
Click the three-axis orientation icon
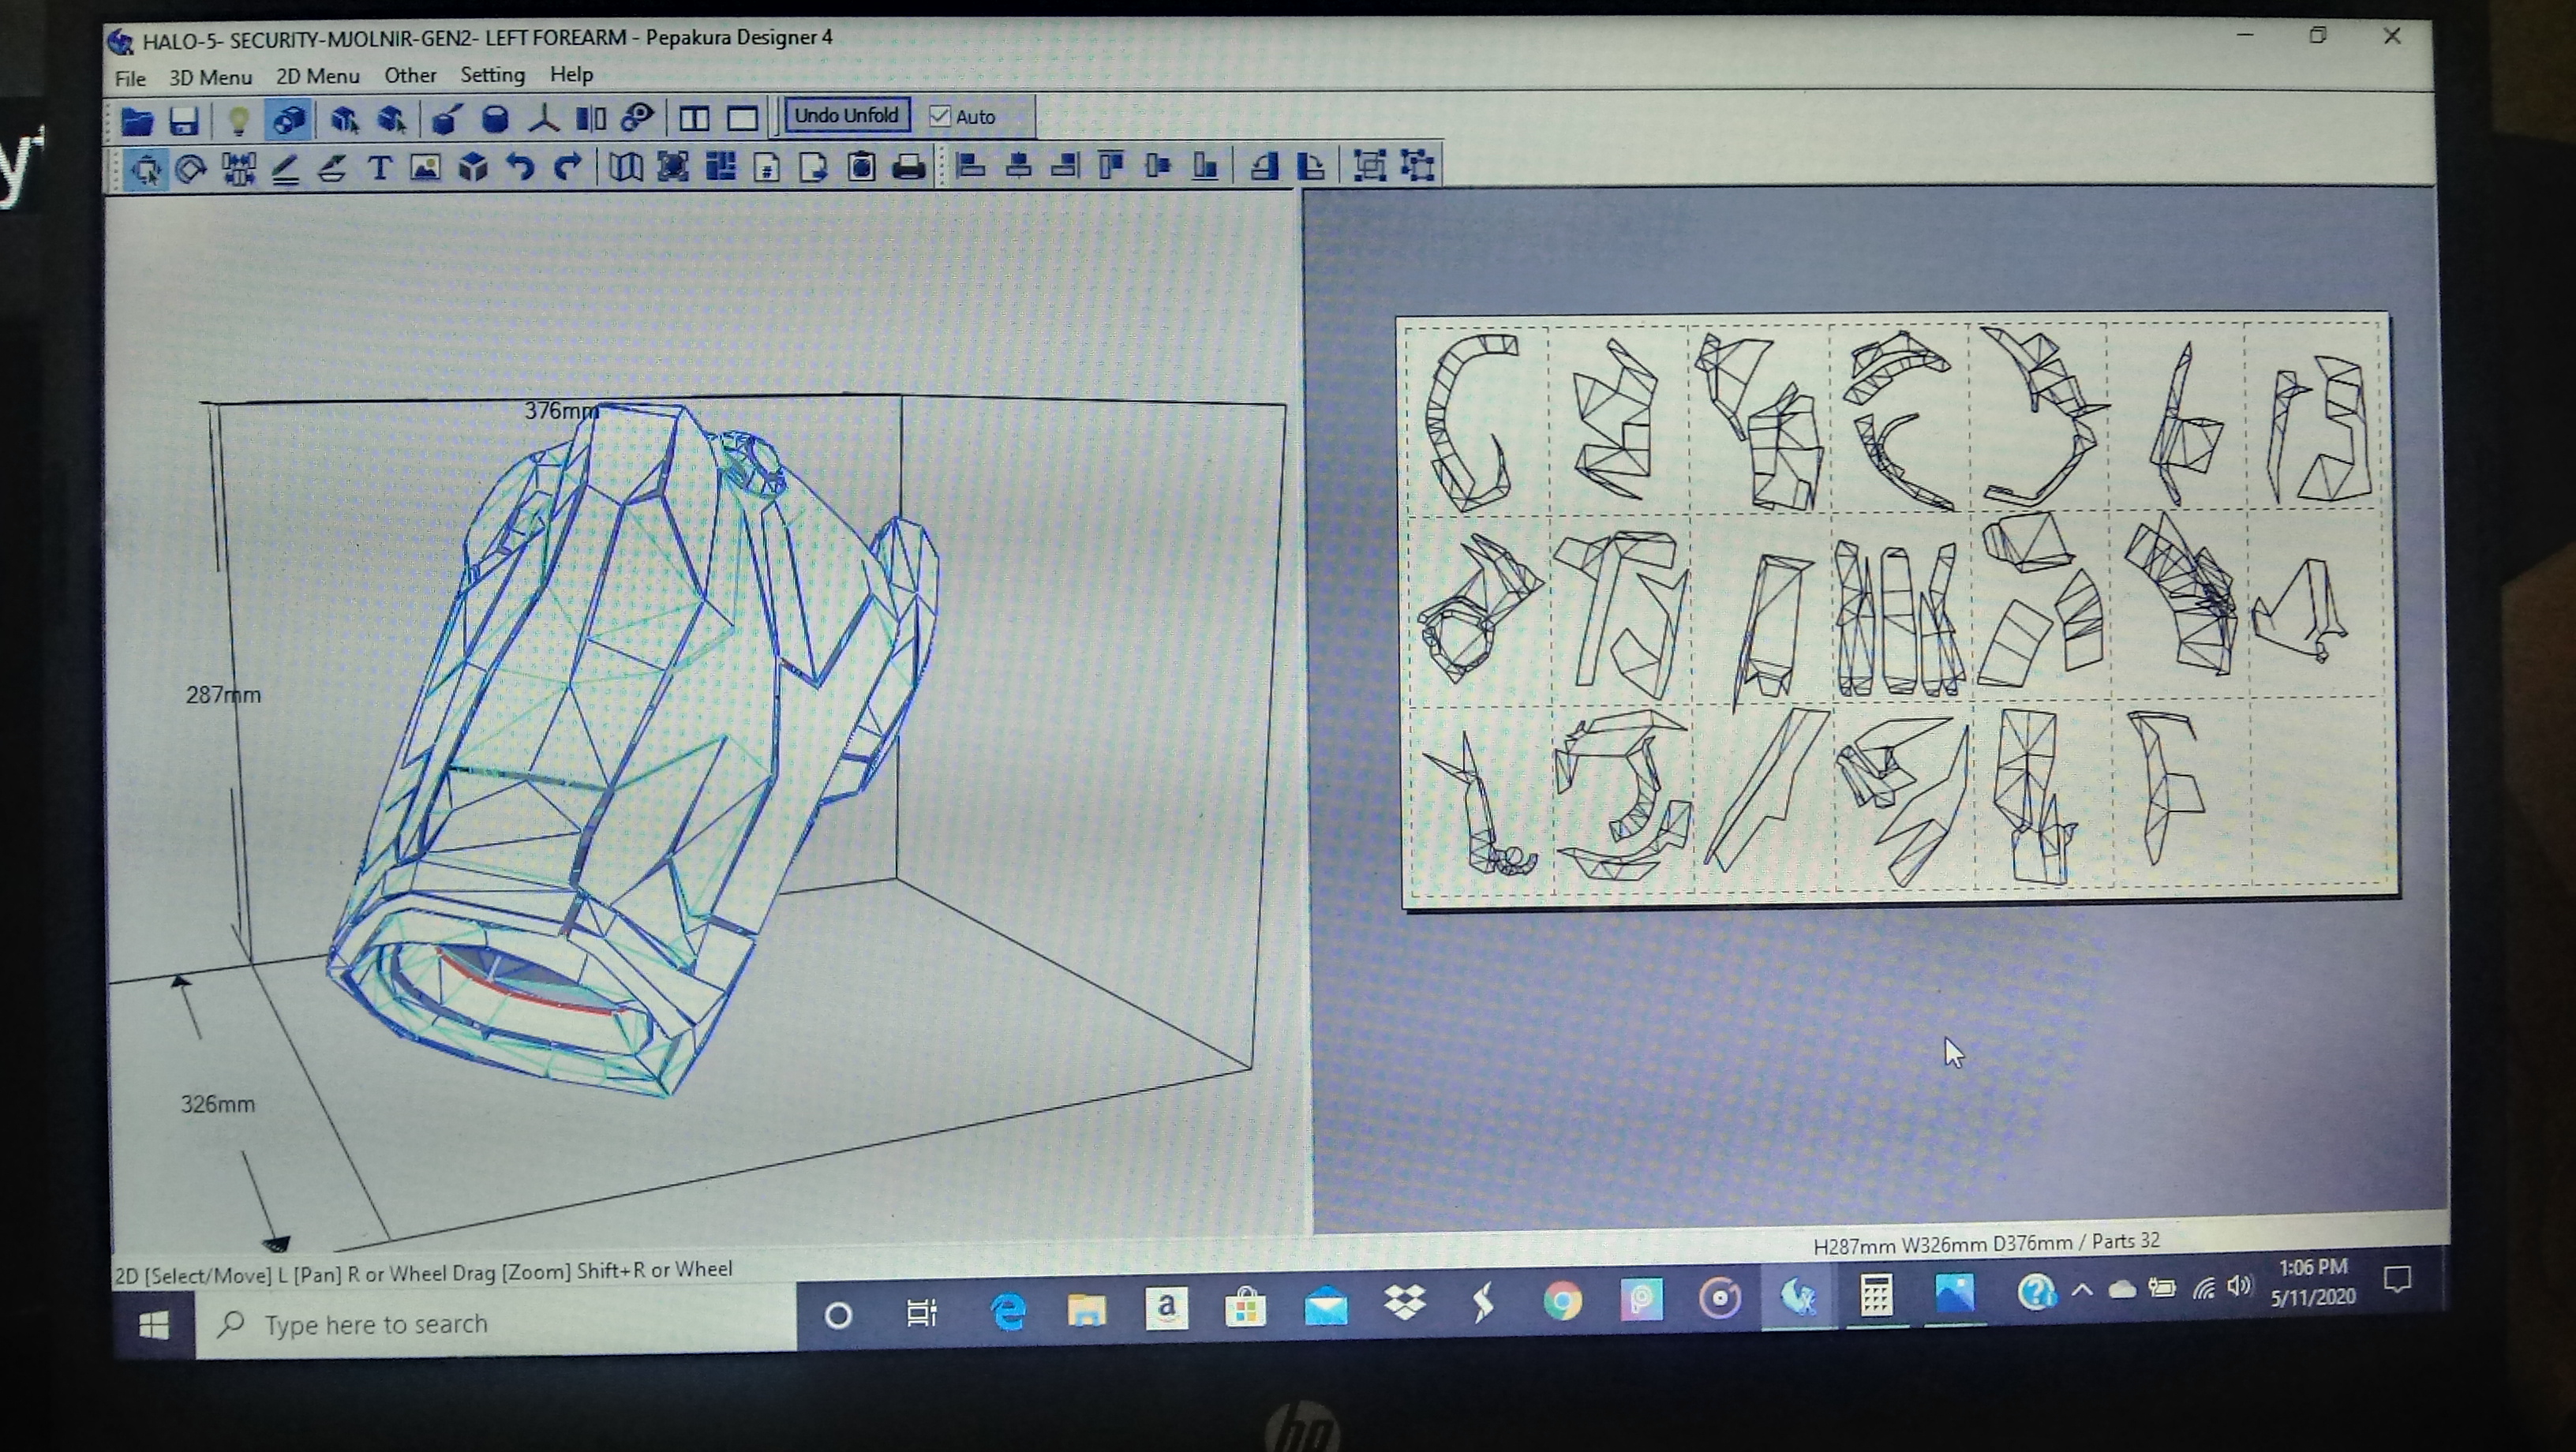[x=544, y=119]
